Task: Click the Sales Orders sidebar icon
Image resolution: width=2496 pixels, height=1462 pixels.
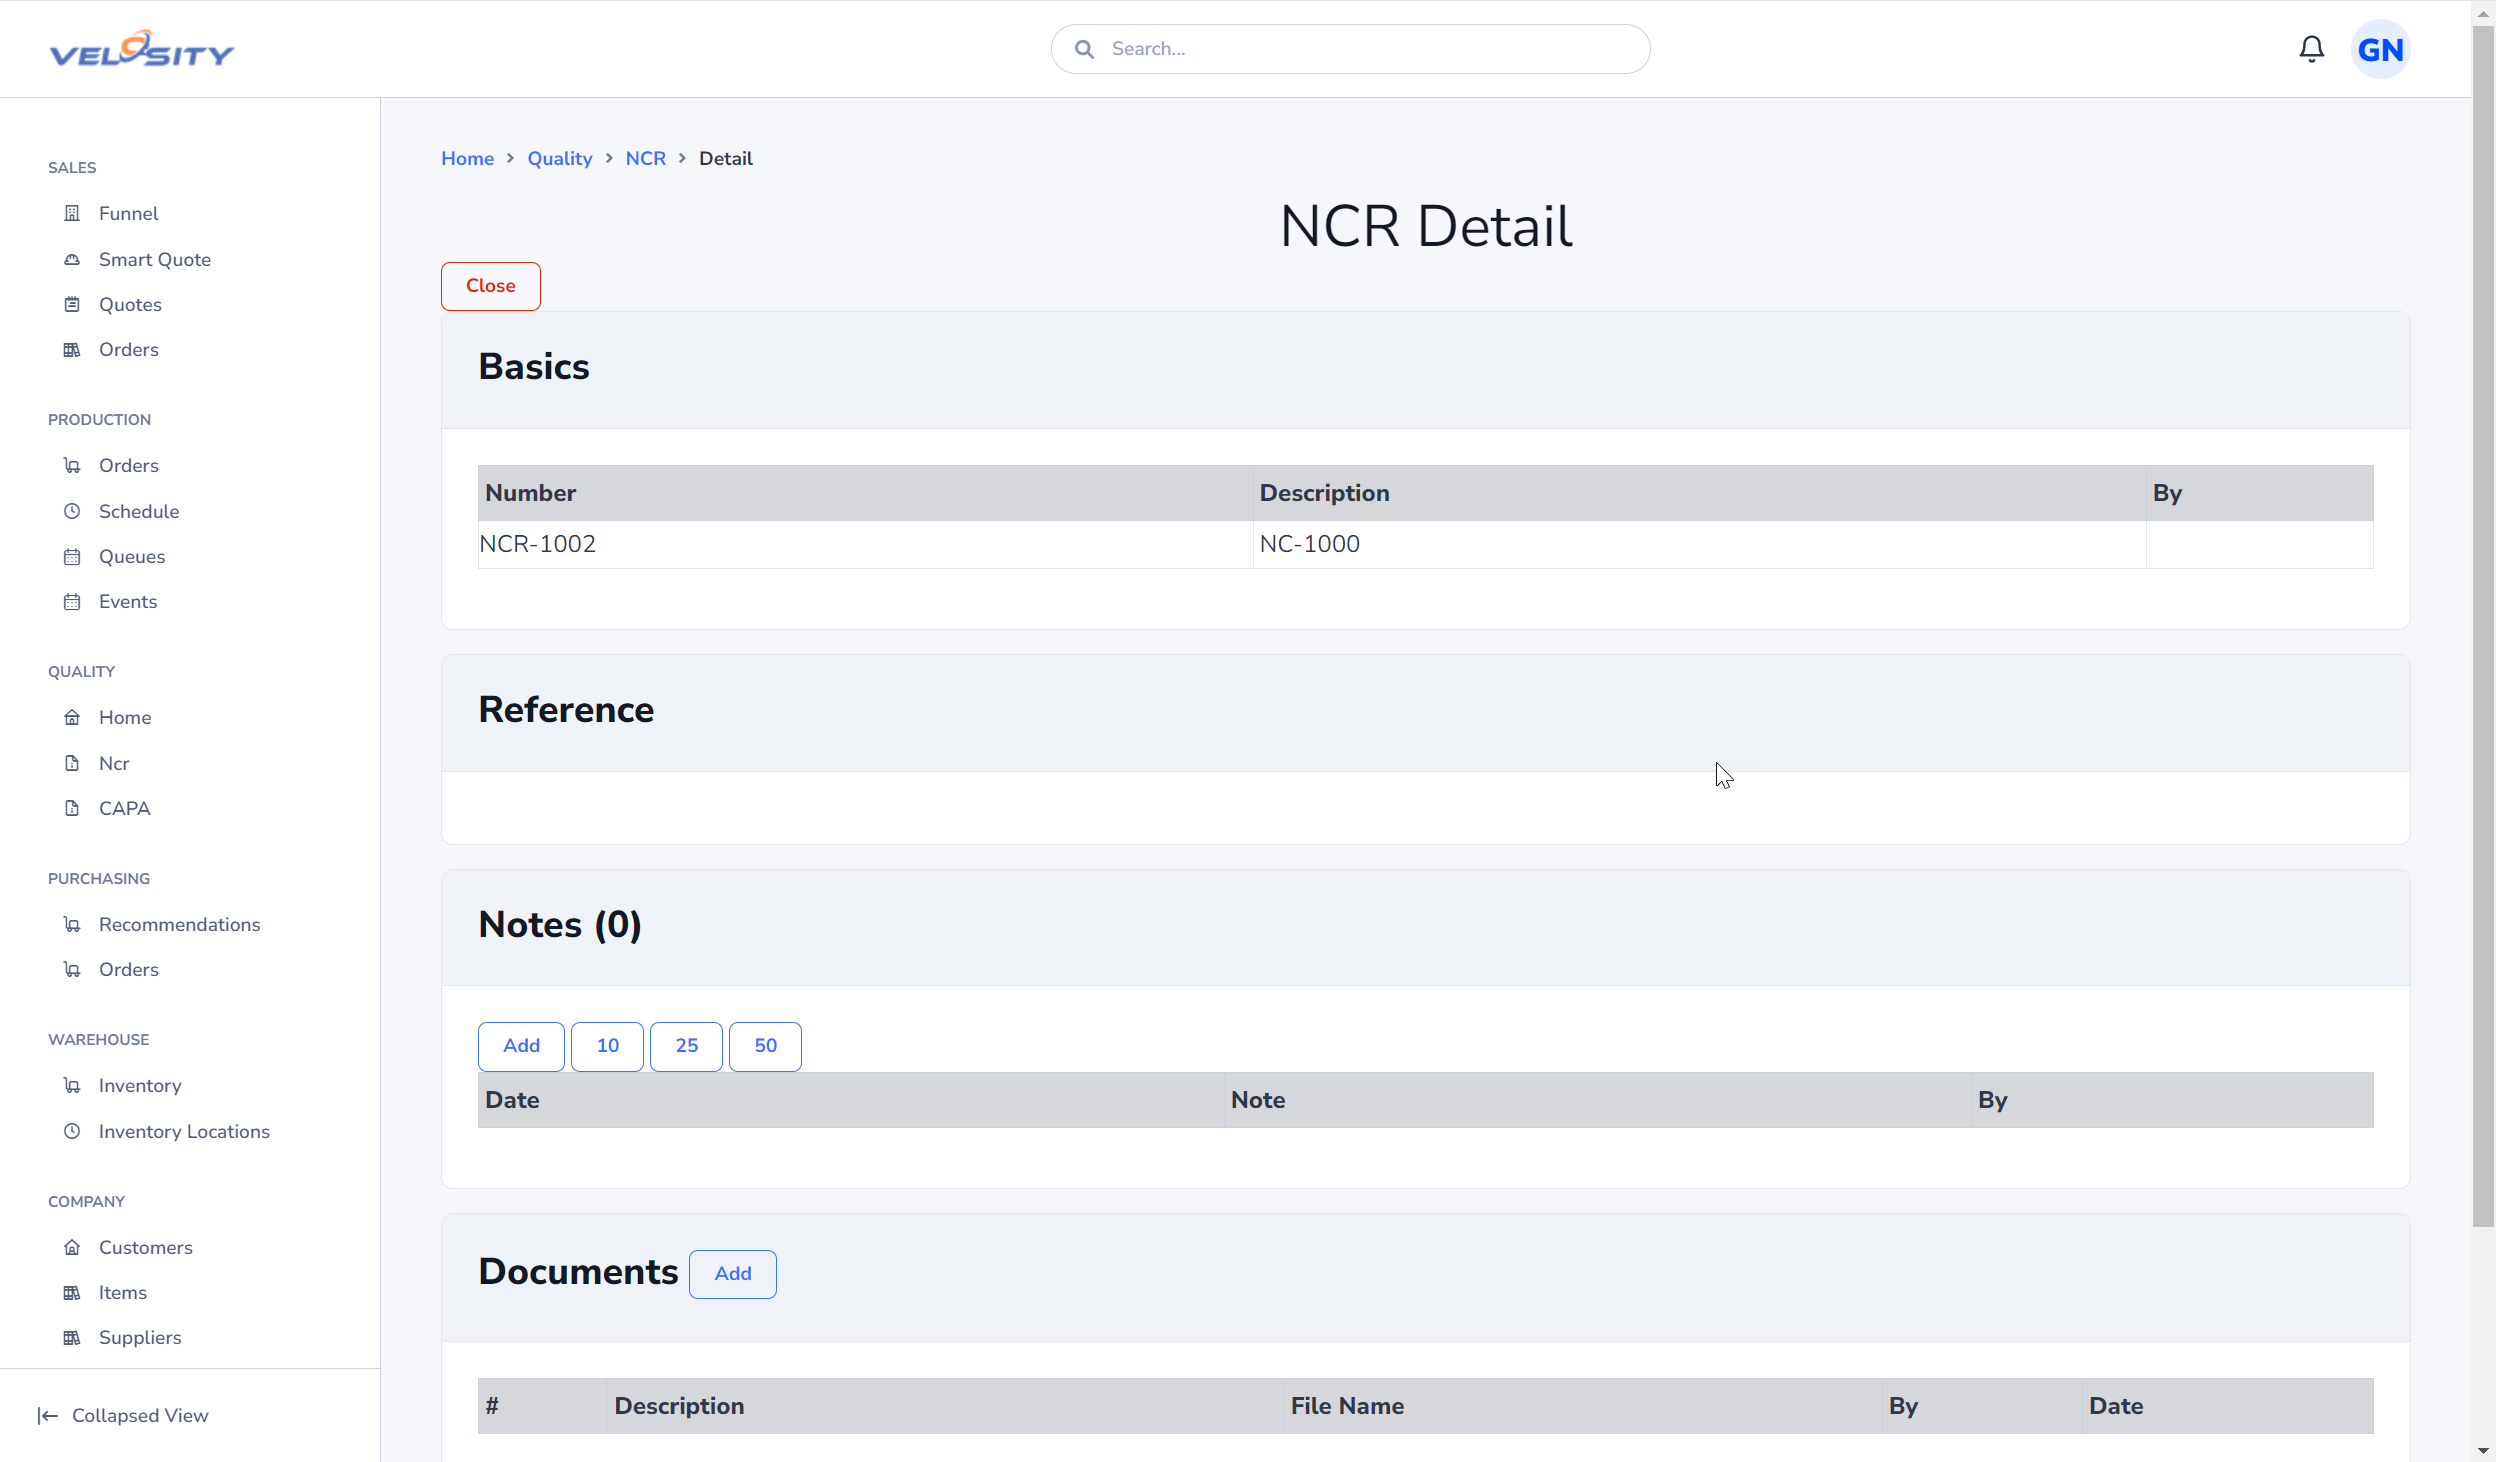Action: (x=72, y=349)
